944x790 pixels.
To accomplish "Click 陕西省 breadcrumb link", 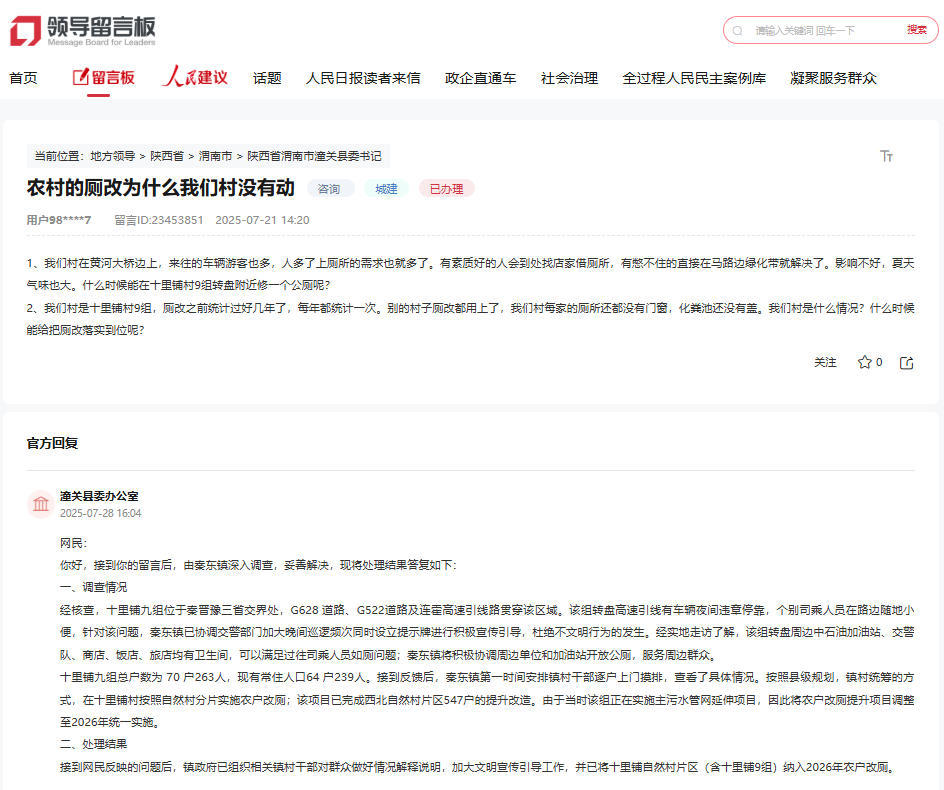I will (x=167, y=157).
